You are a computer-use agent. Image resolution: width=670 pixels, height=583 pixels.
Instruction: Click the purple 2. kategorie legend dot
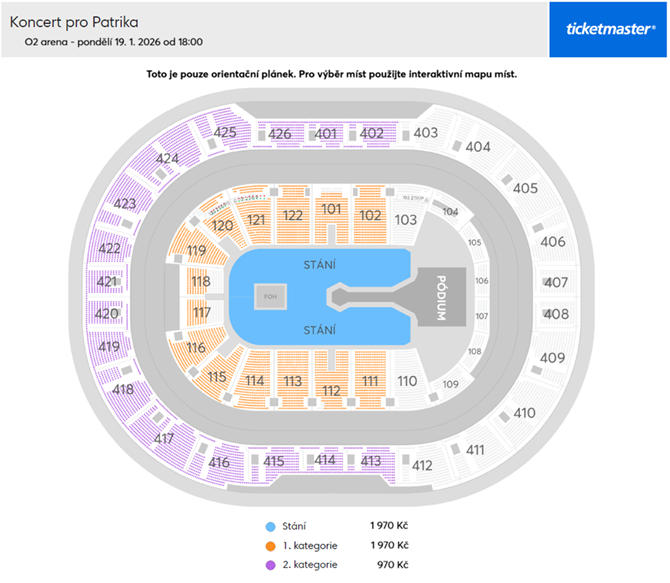coord(271,566)
